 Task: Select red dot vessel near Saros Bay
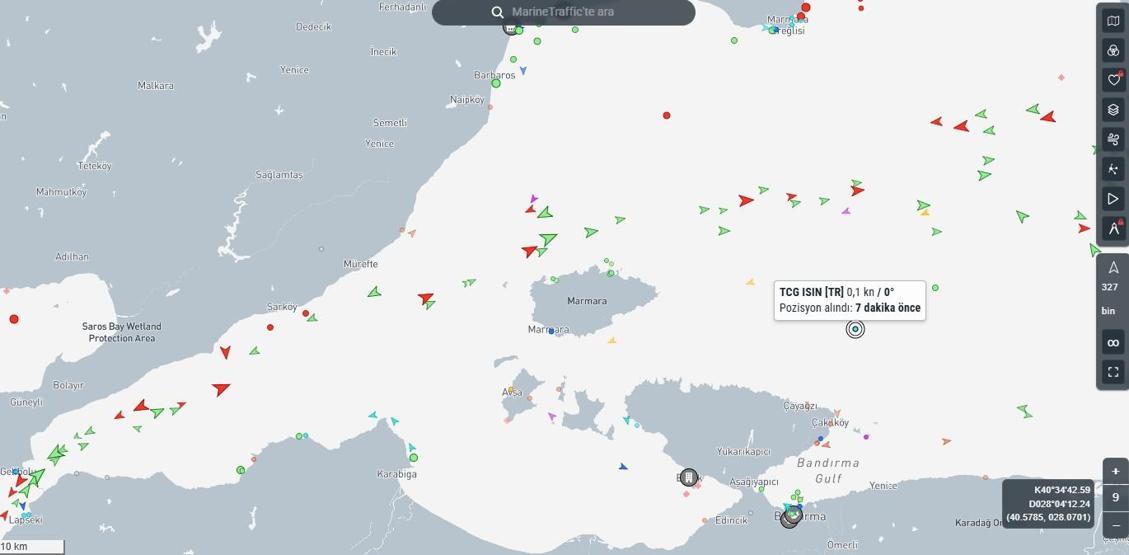click(x=14, y=319)
